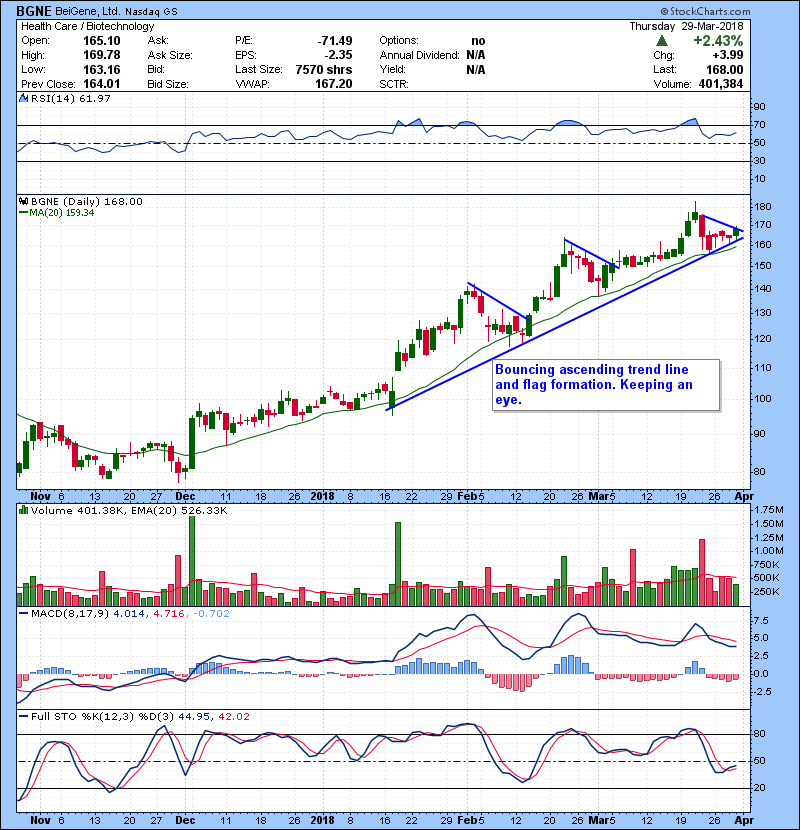Click the RSI(14) indicator legend icon

23,98
